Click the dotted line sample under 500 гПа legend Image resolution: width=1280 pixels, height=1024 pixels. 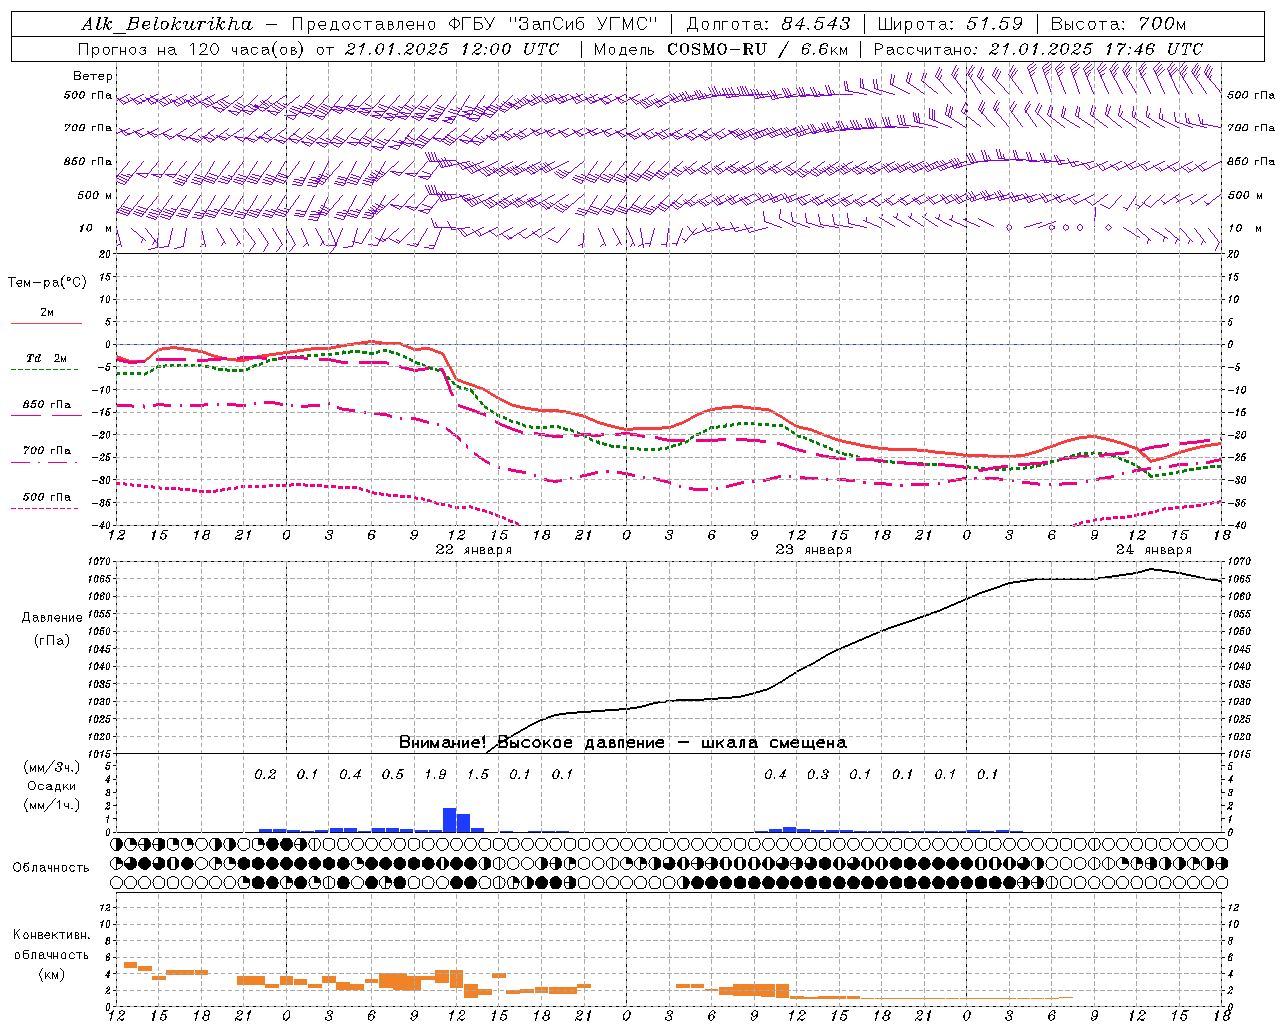coord(45,508)
